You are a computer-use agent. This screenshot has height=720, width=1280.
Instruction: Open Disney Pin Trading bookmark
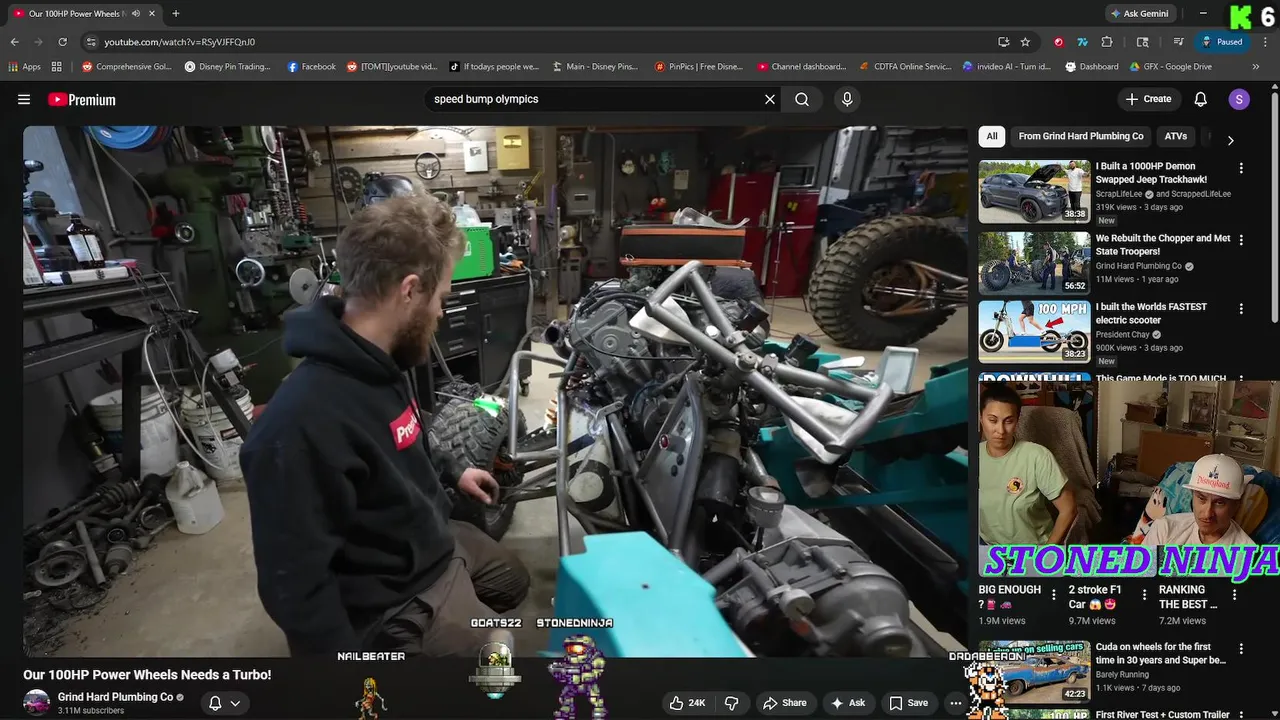(227, 67)
